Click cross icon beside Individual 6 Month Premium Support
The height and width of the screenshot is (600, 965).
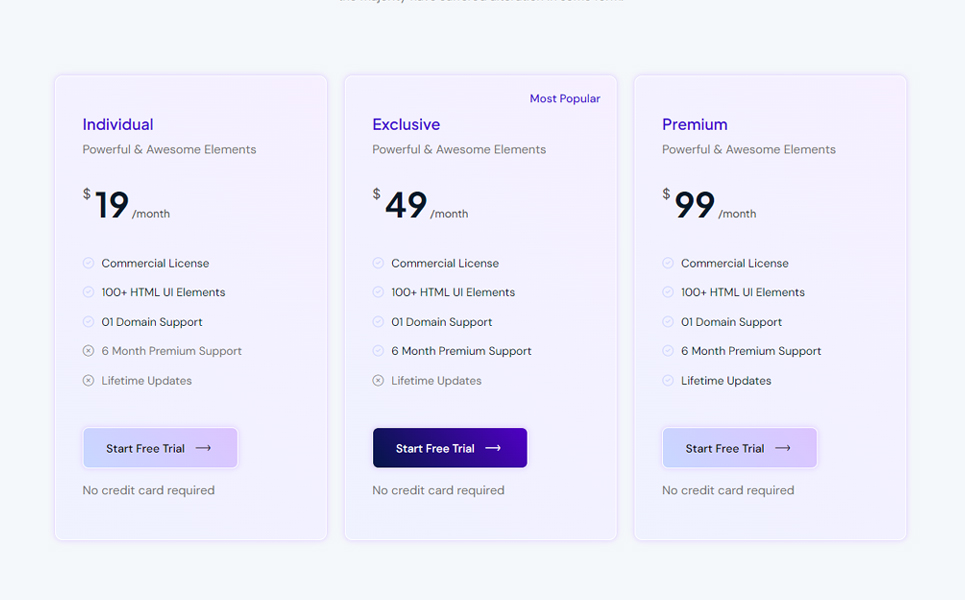pyautogui.click(x=88, y=351)
